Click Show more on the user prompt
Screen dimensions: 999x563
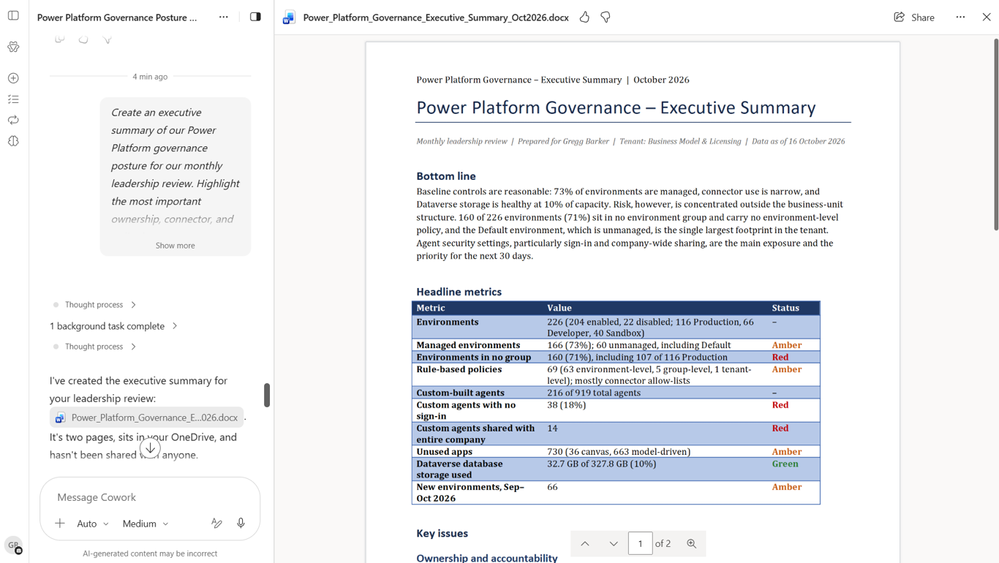(175, 245)
